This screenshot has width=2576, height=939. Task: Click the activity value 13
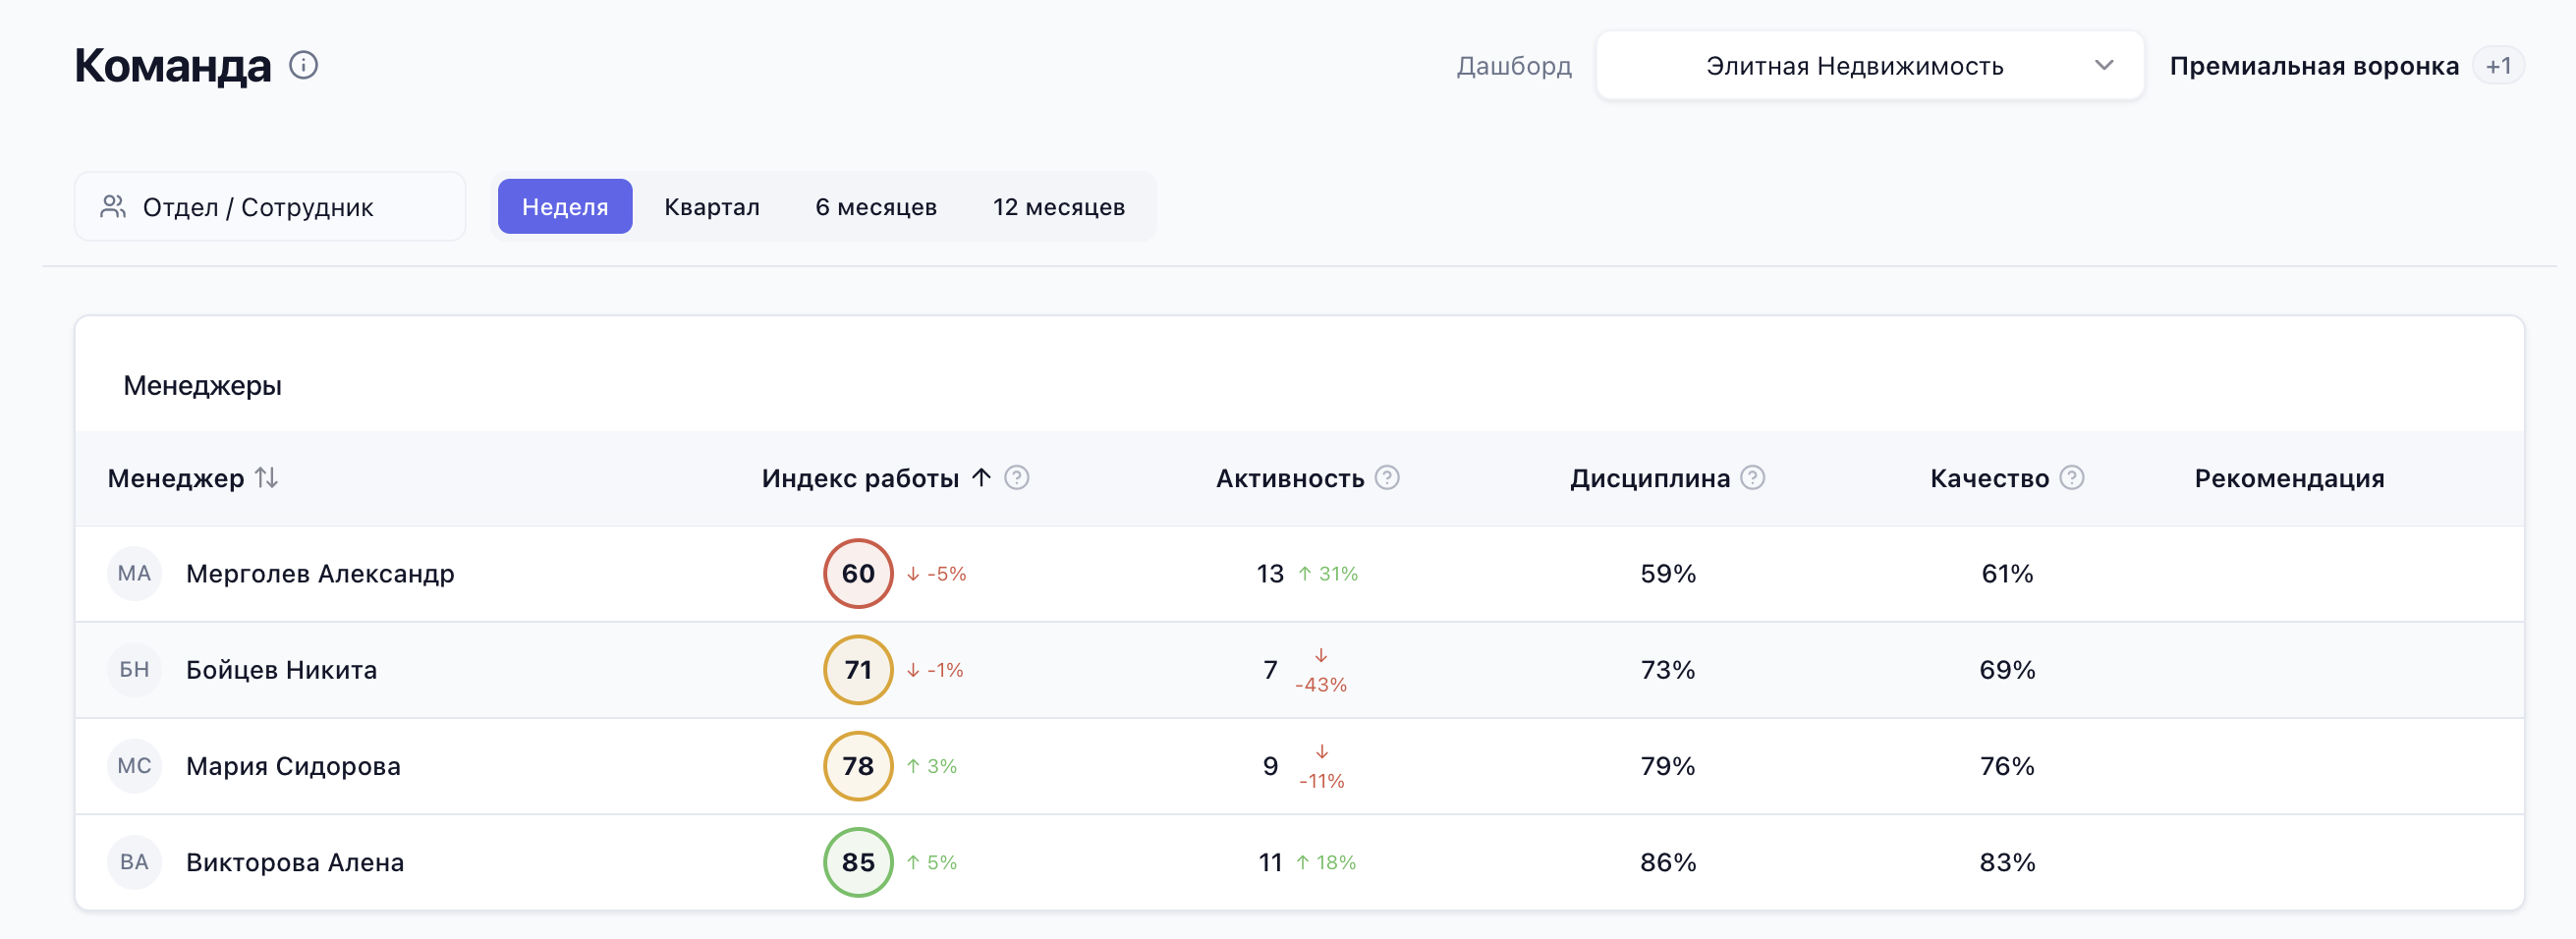1270,573
